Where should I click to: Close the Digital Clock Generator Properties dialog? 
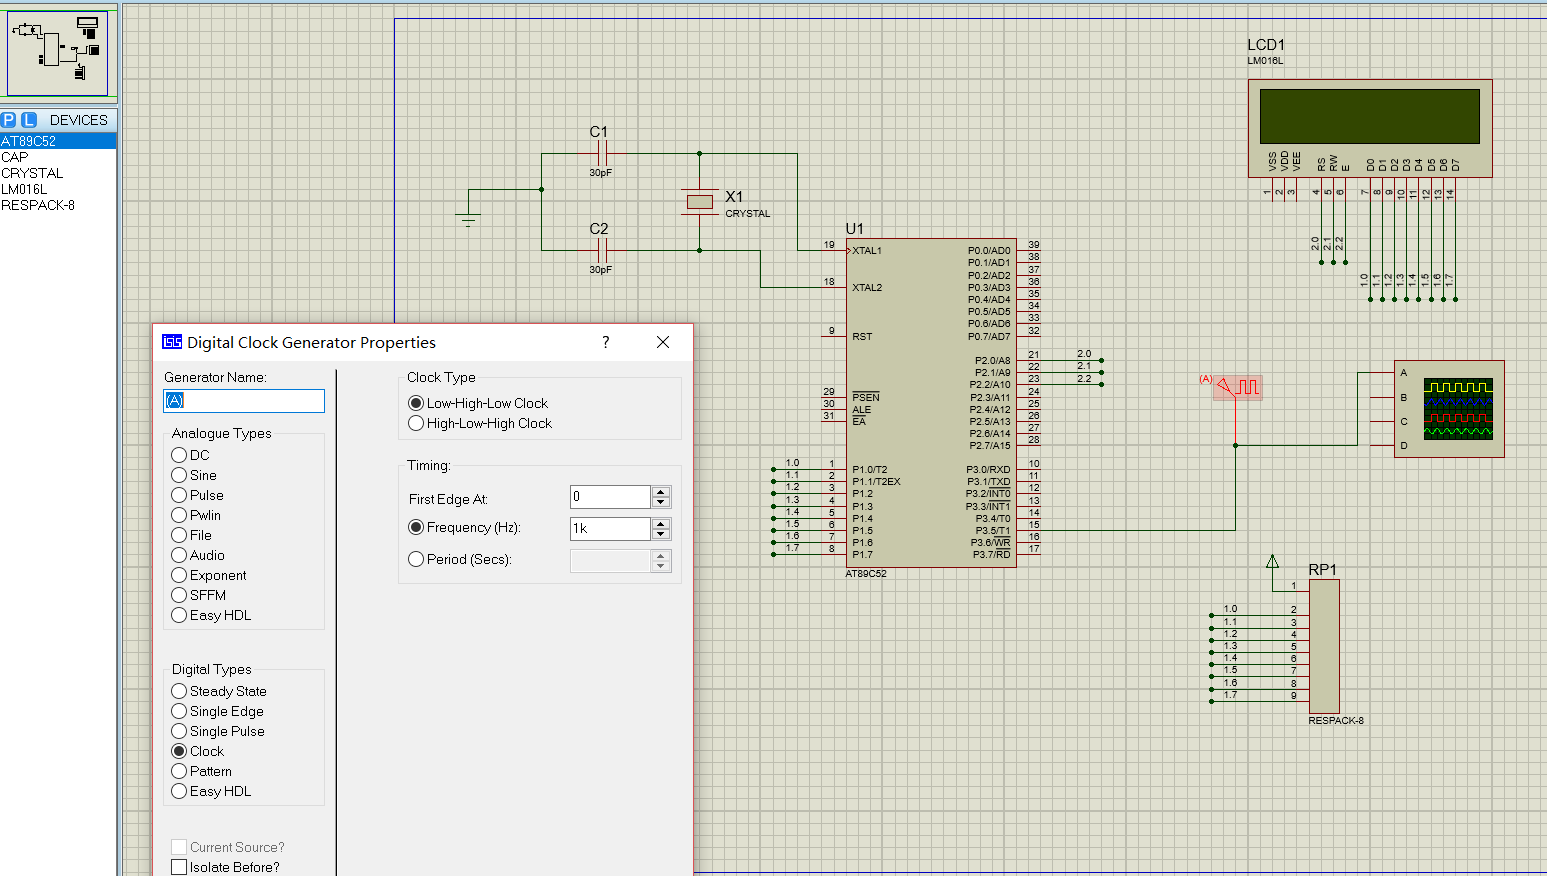[x=662, y=342]
